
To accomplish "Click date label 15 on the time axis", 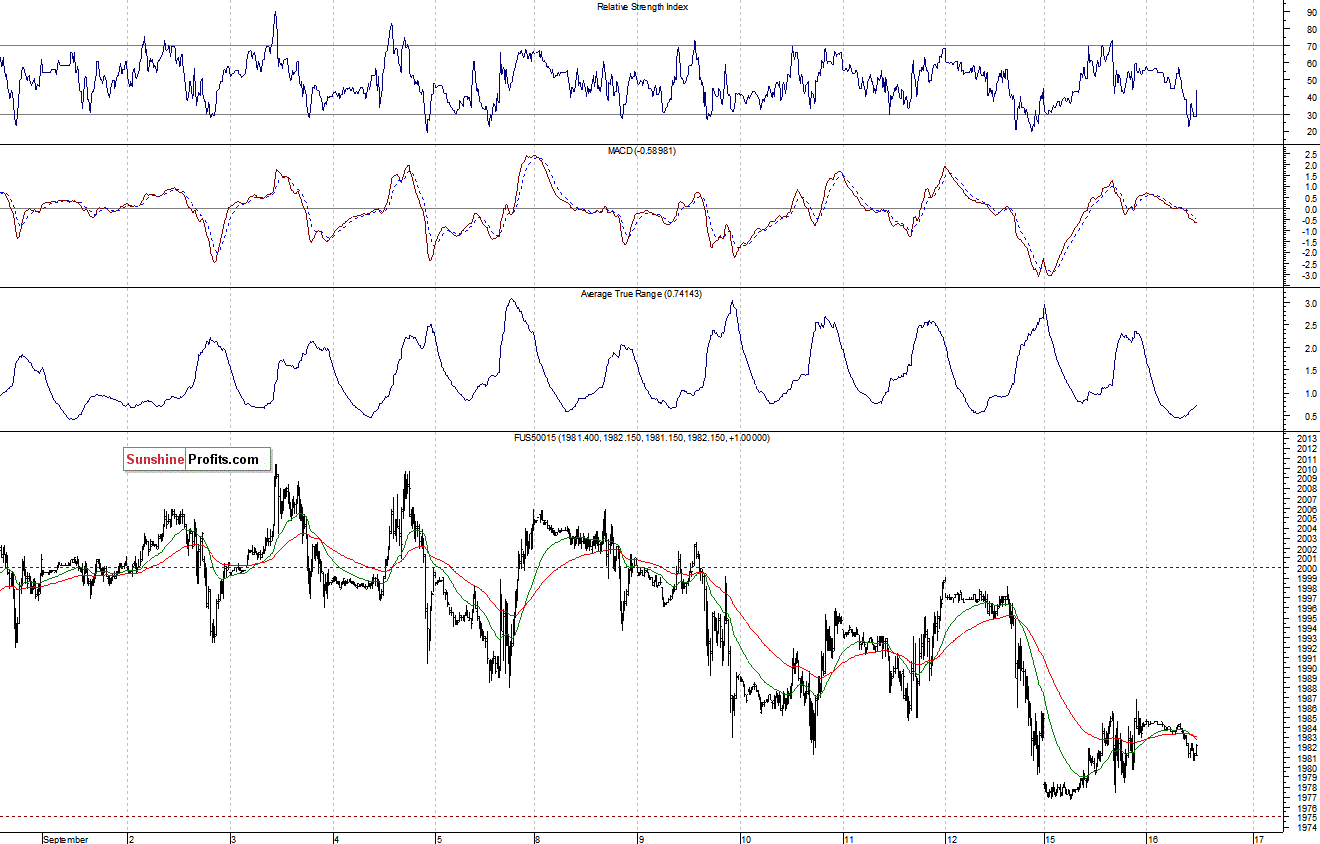I will pos(1050,839).
